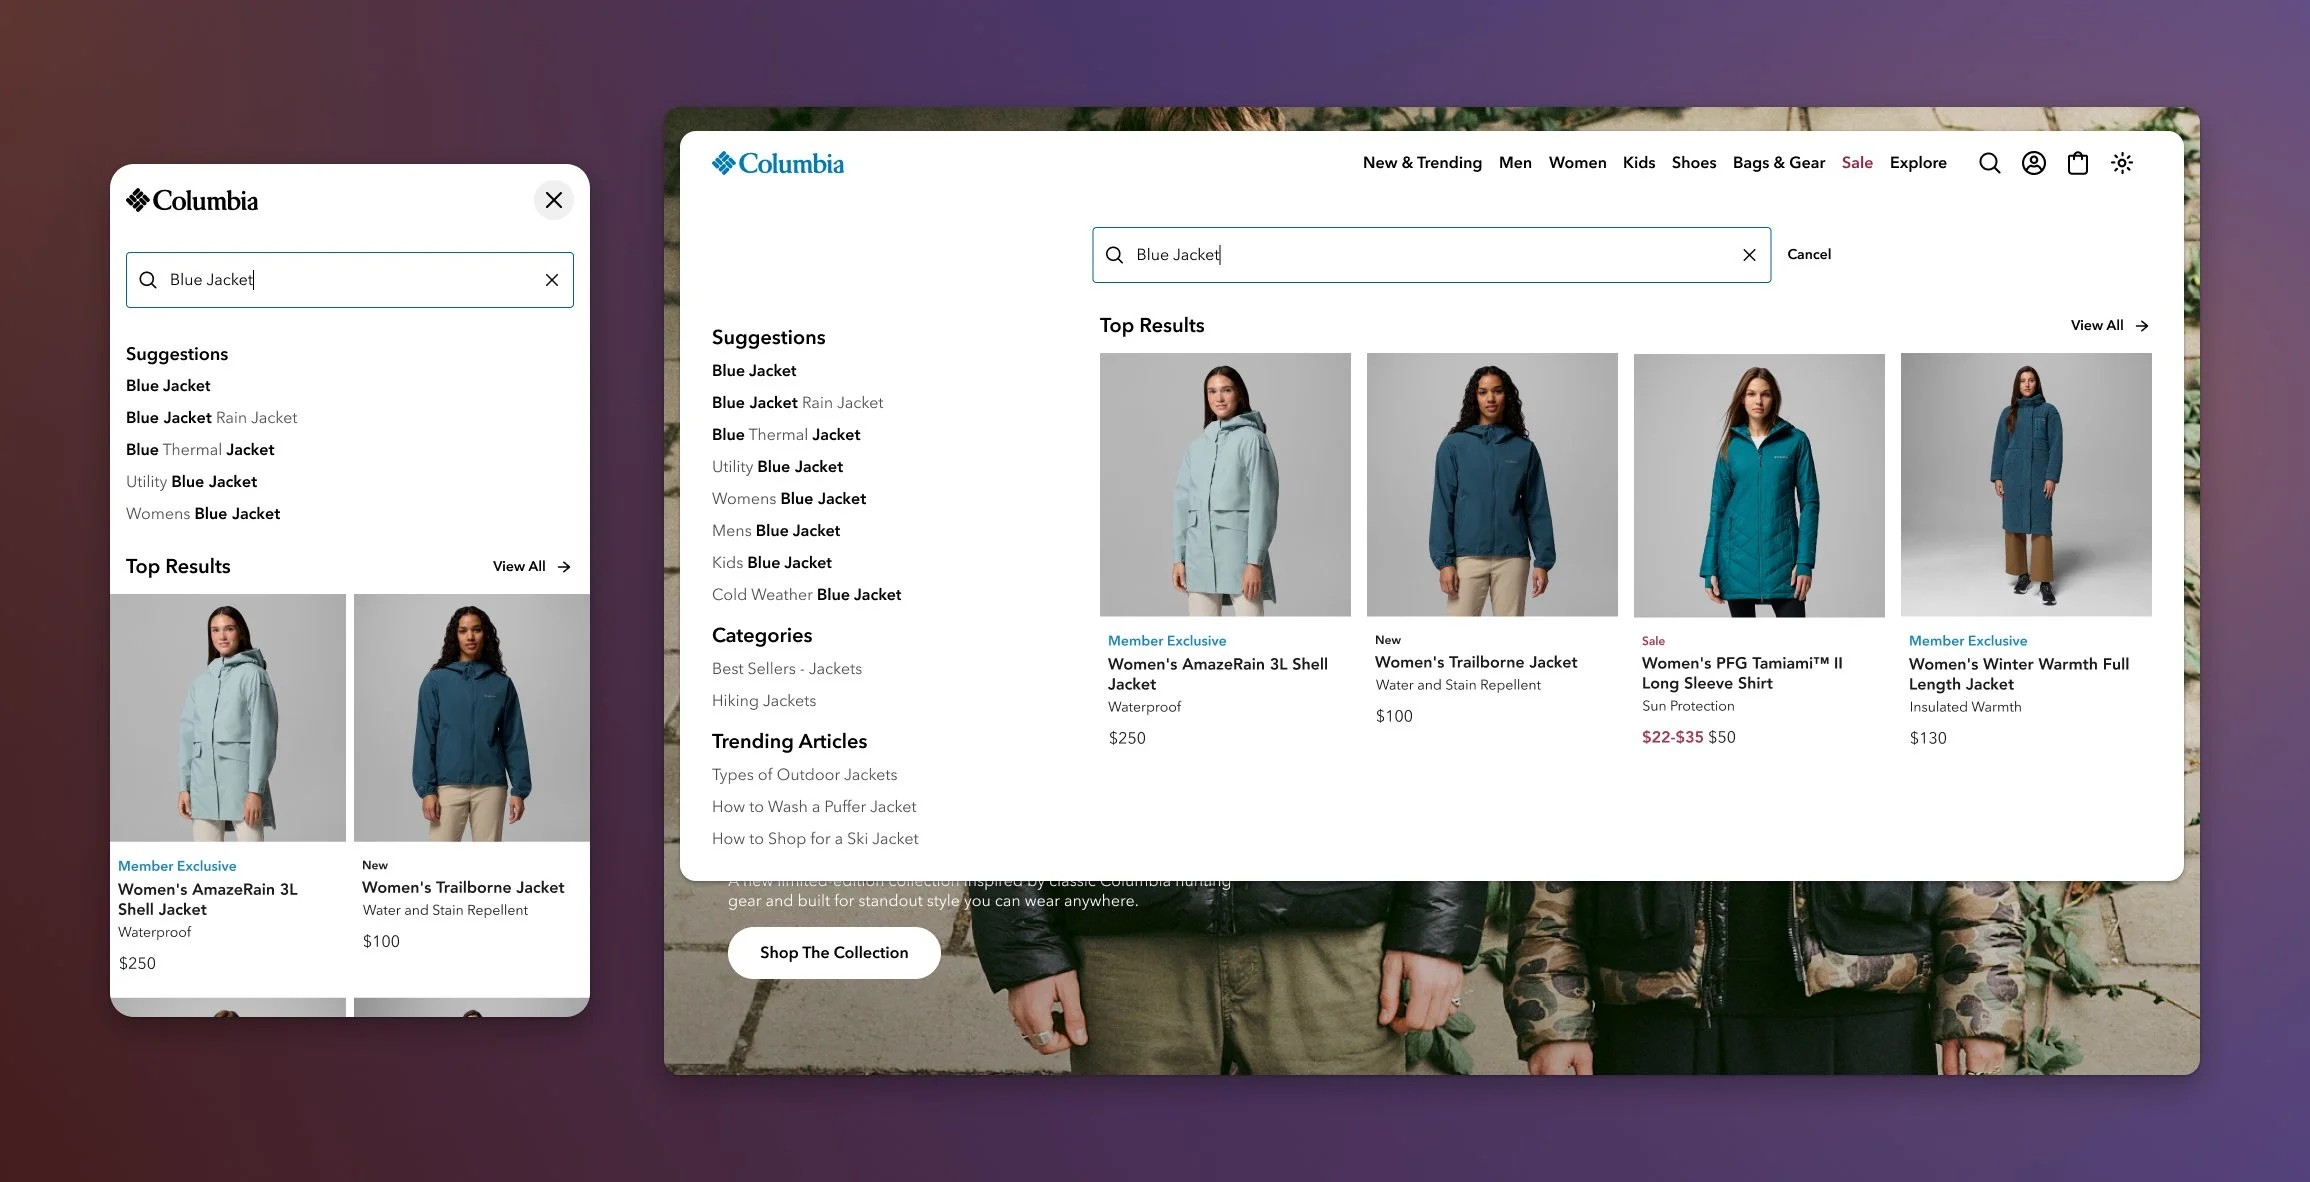
Task: Click desktop Women's AmazeRain 3L Shell Jacket title
Action: [x=1218, y=674]
